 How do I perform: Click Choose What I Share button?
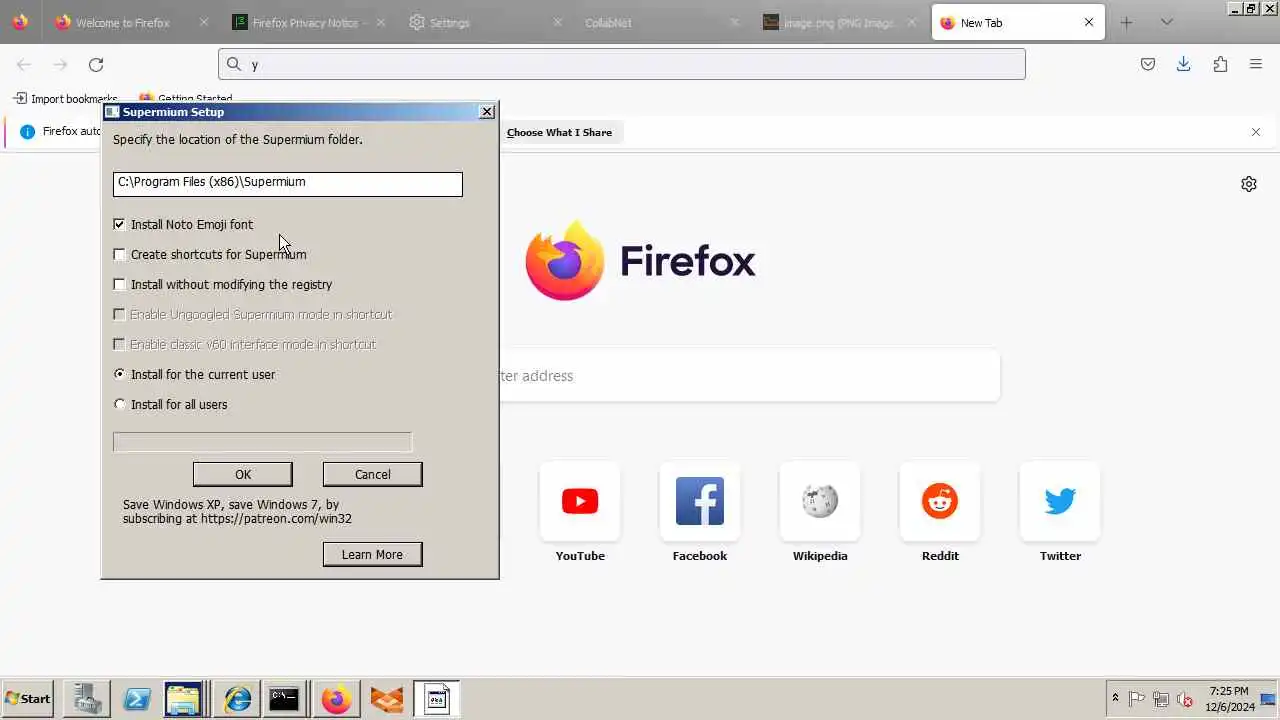559,132
